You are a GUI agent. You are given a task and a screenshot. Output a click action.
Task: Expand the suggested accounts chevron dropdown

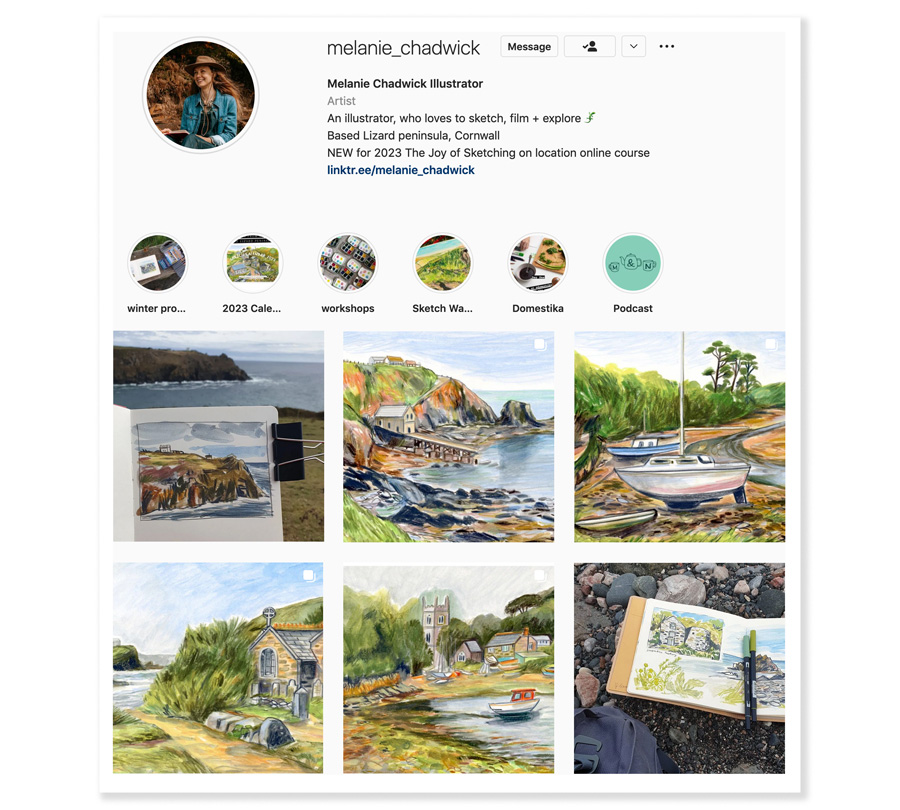[x=633, y=46]
